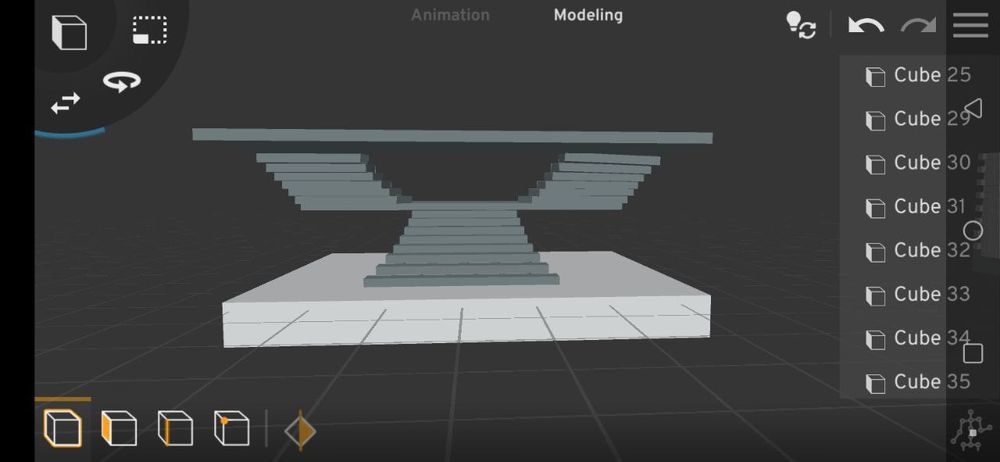Tap the Android recents square button
This screenshot has height=462, width=1000.
[973, 353]
